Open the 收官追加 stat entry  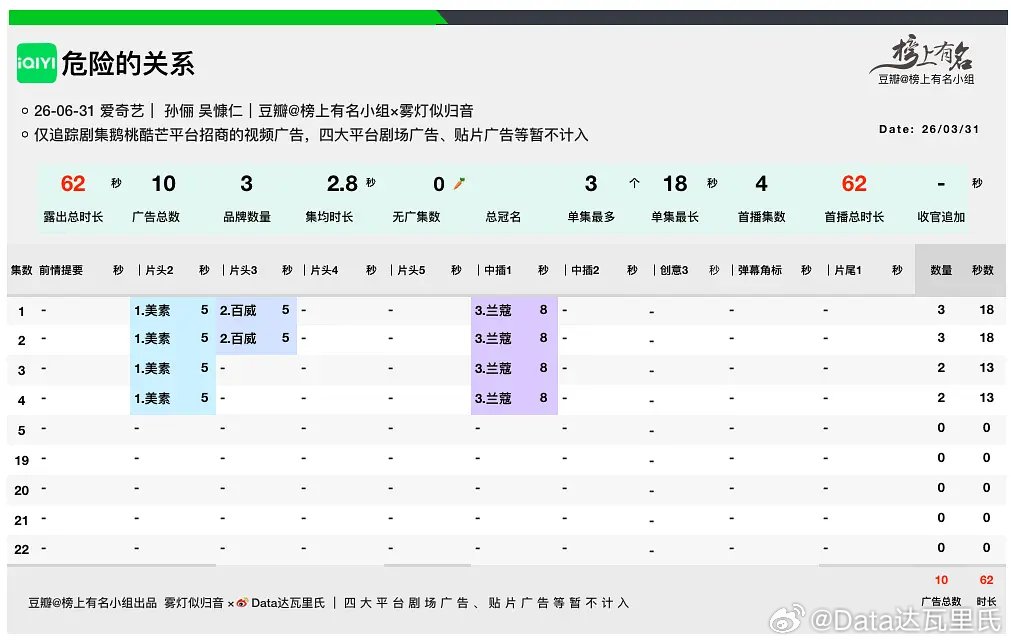click(941, 196)
